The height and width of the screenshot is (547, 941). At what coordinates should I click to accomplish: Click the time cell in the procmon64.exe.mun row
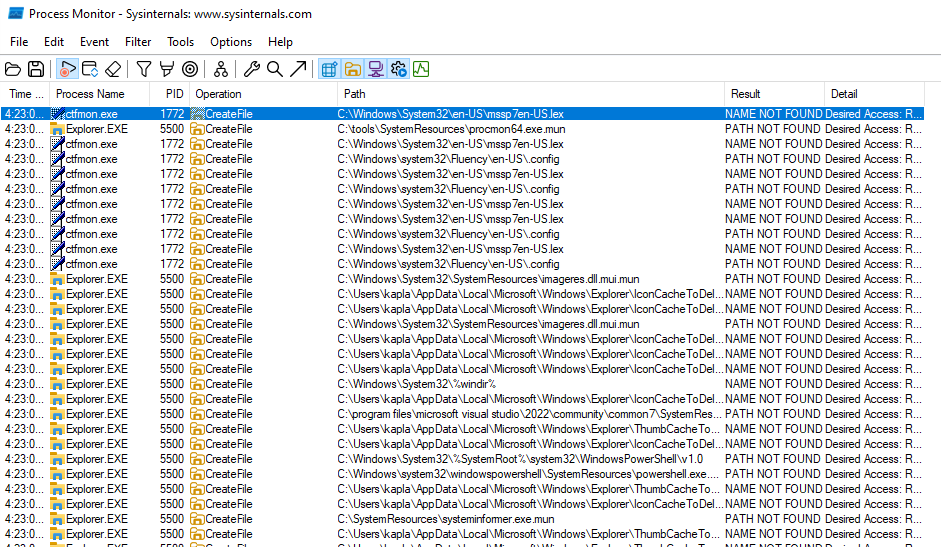point(25,129)
